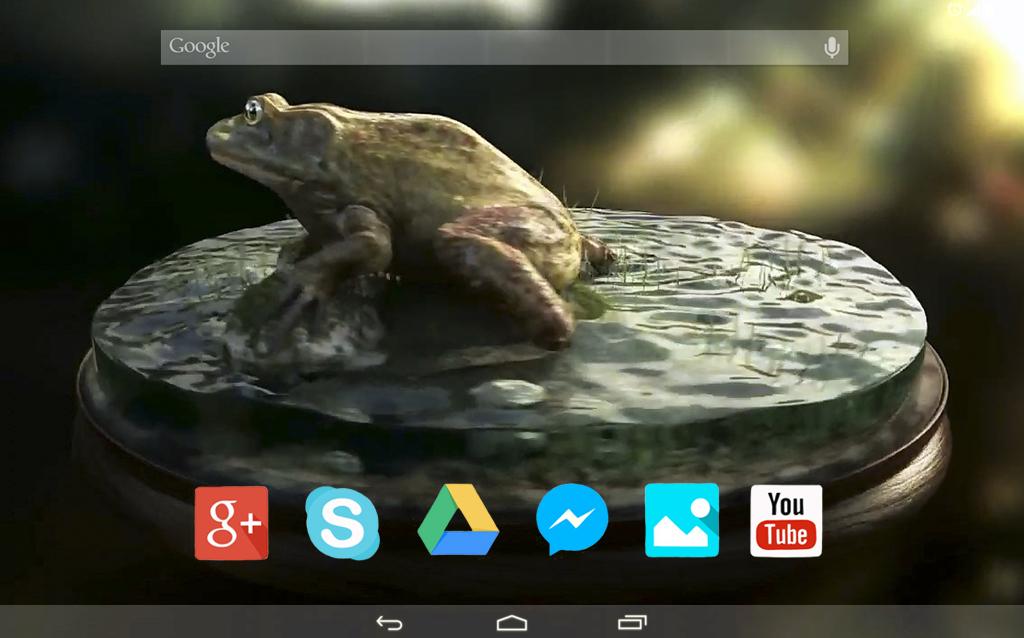Open the Google Drive app
The image size is (1024, 638).
coord(458,520)
